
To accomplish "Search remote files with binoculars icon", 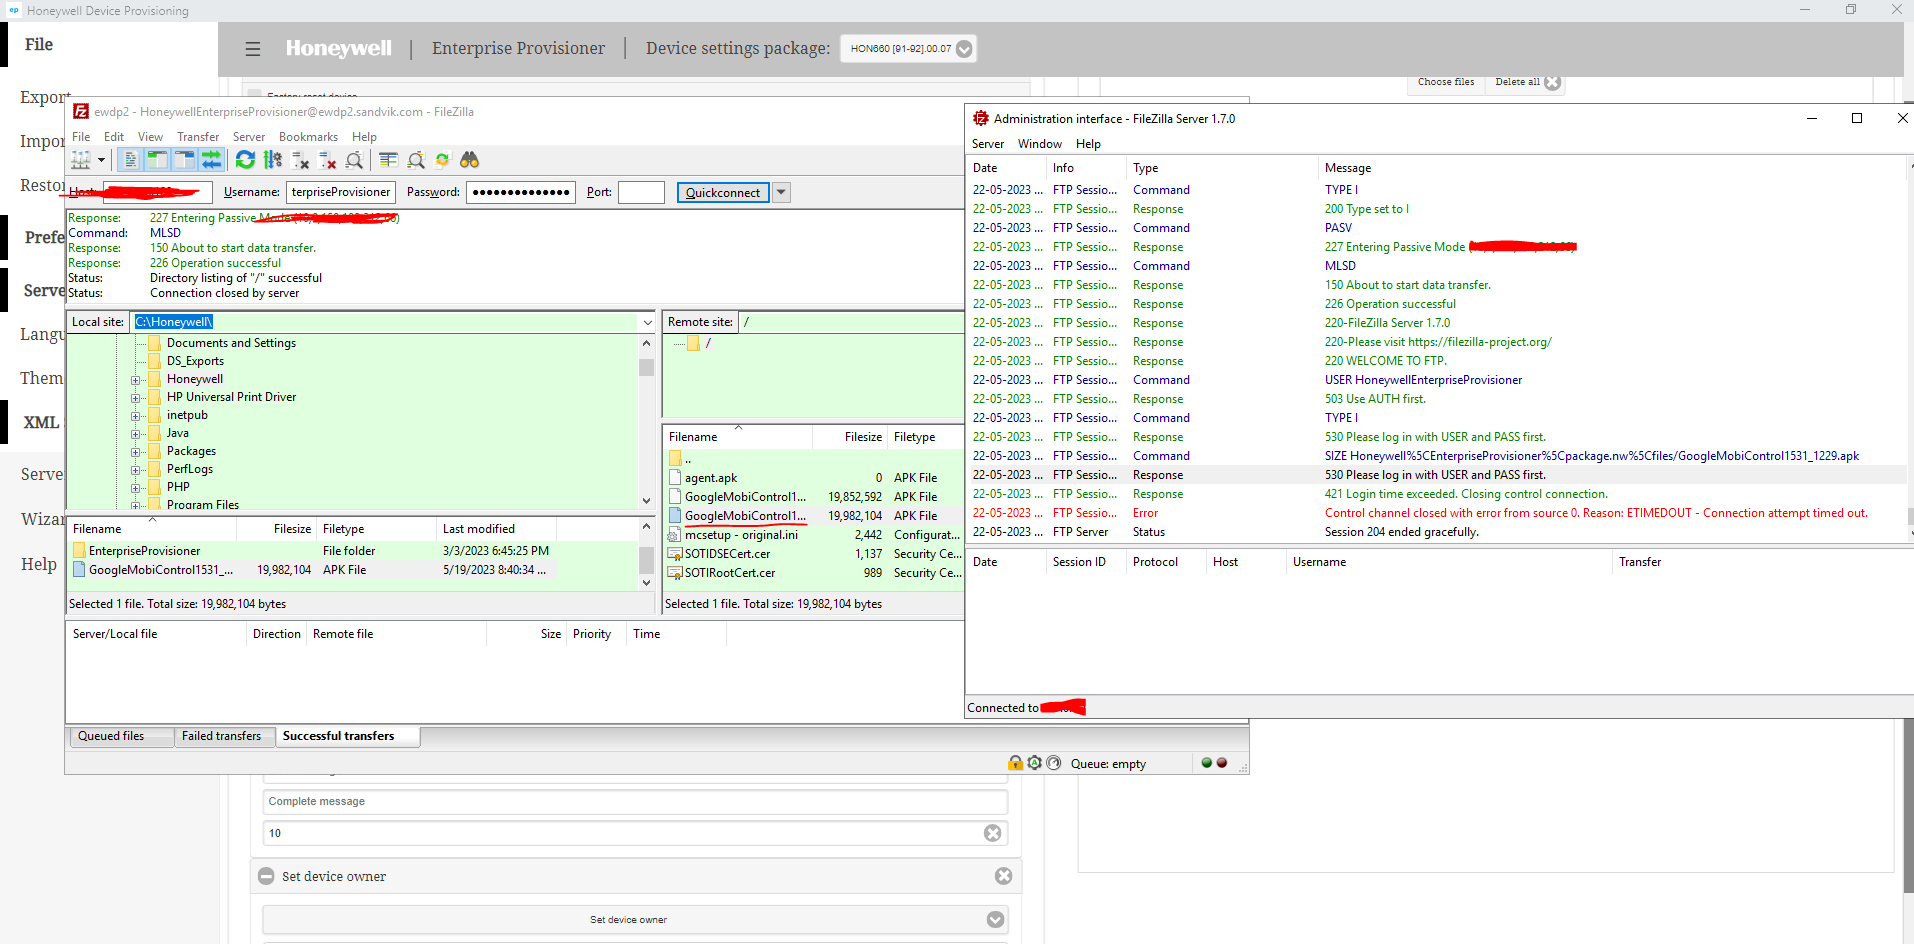I will tap(469, 160).
